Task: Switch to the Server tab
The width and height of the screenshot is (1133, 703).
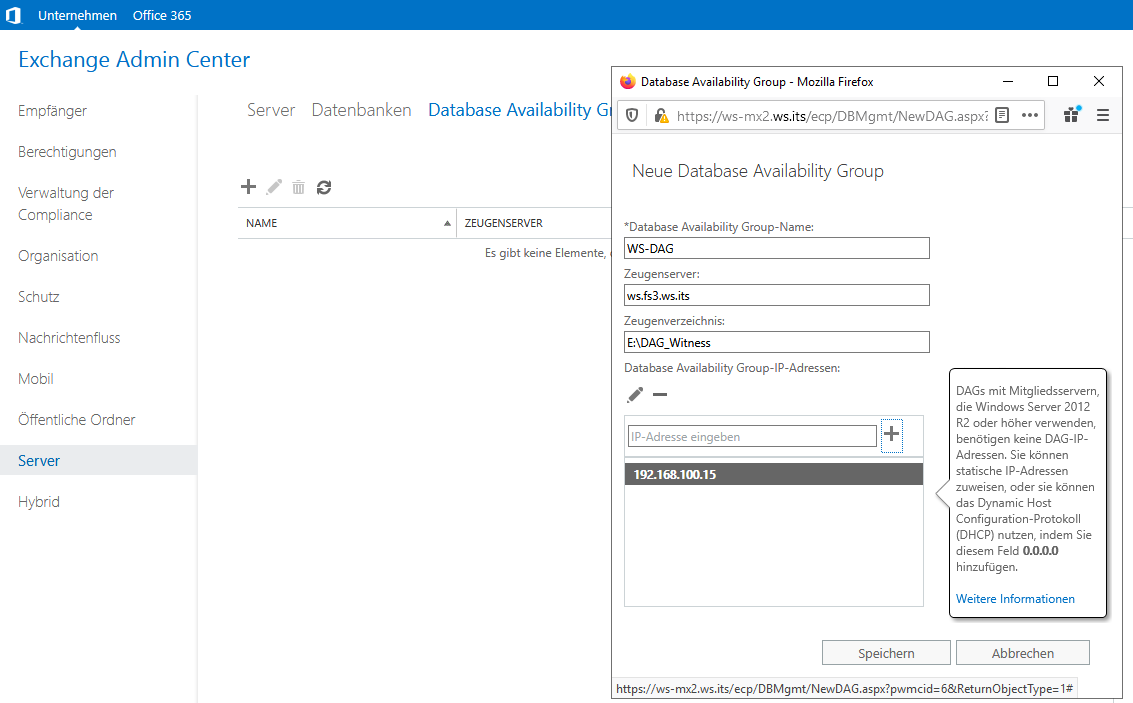Action: (x=271, y=110)
